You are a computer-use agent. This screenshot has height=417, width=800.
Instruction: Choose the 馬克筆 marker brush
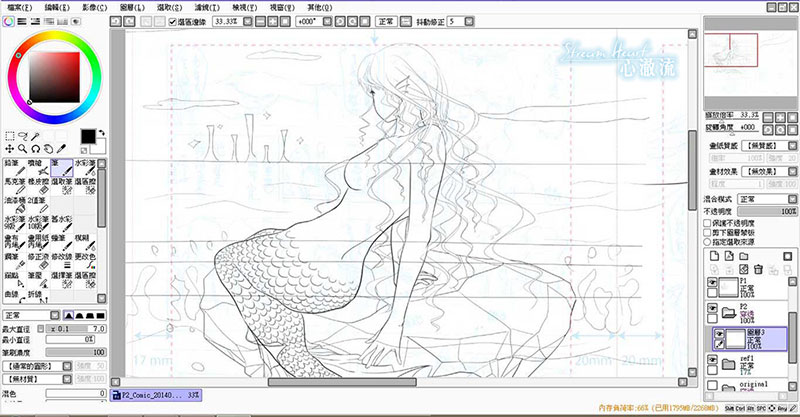click(x=14, y=186)
